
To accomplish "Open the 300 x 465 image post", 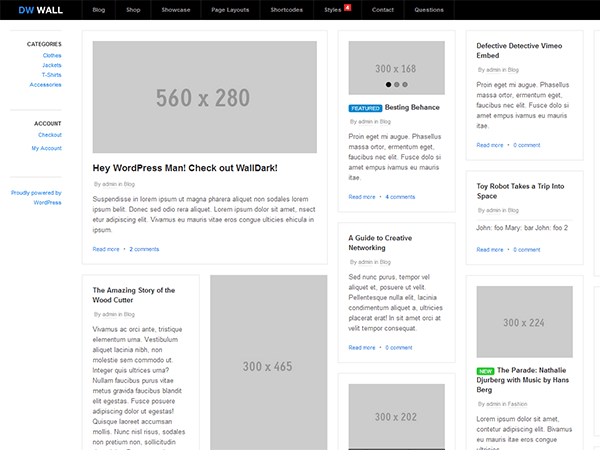I will 268,362.
